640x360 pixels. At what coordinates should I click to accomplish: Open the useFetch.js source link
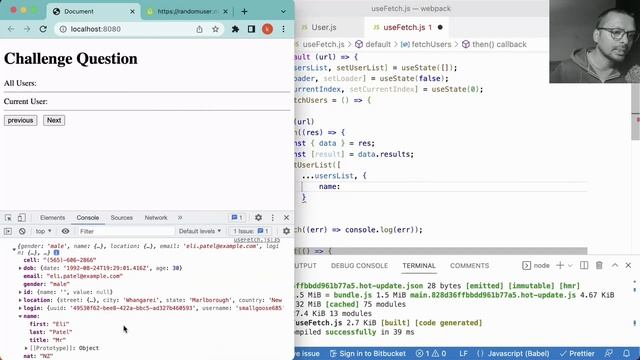[x=257, y=240]
